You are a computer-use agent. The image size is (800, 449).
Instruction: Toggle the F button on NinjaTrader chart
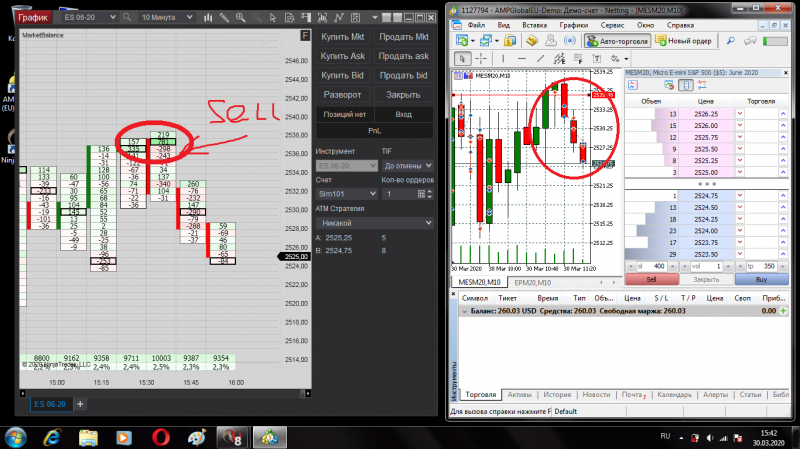305,35
